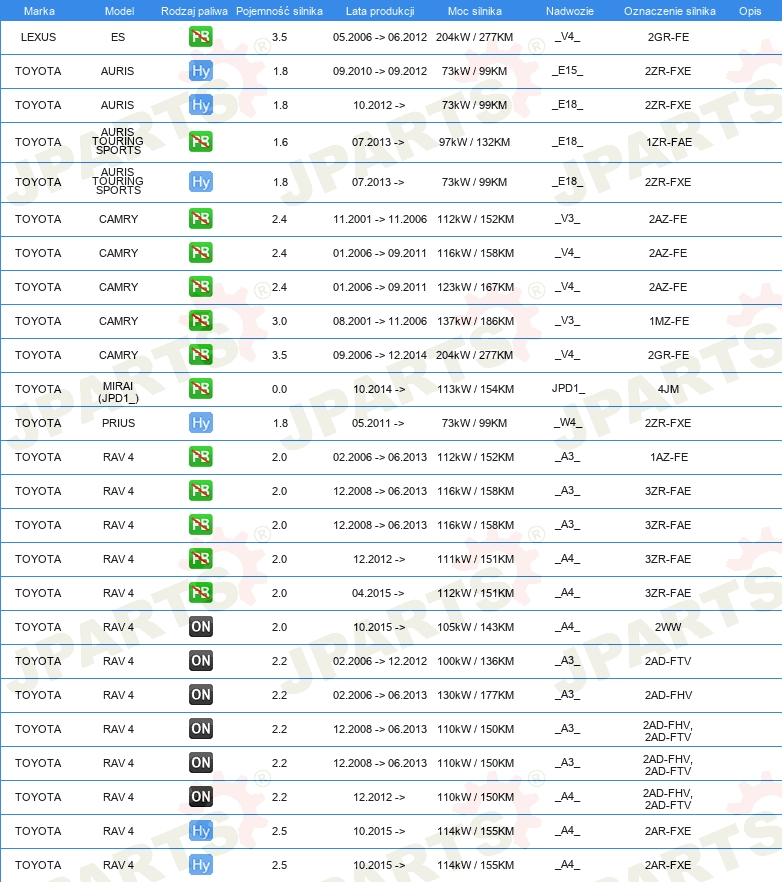Click the ES model cell
782x882 pixels.
coord(118,37)
